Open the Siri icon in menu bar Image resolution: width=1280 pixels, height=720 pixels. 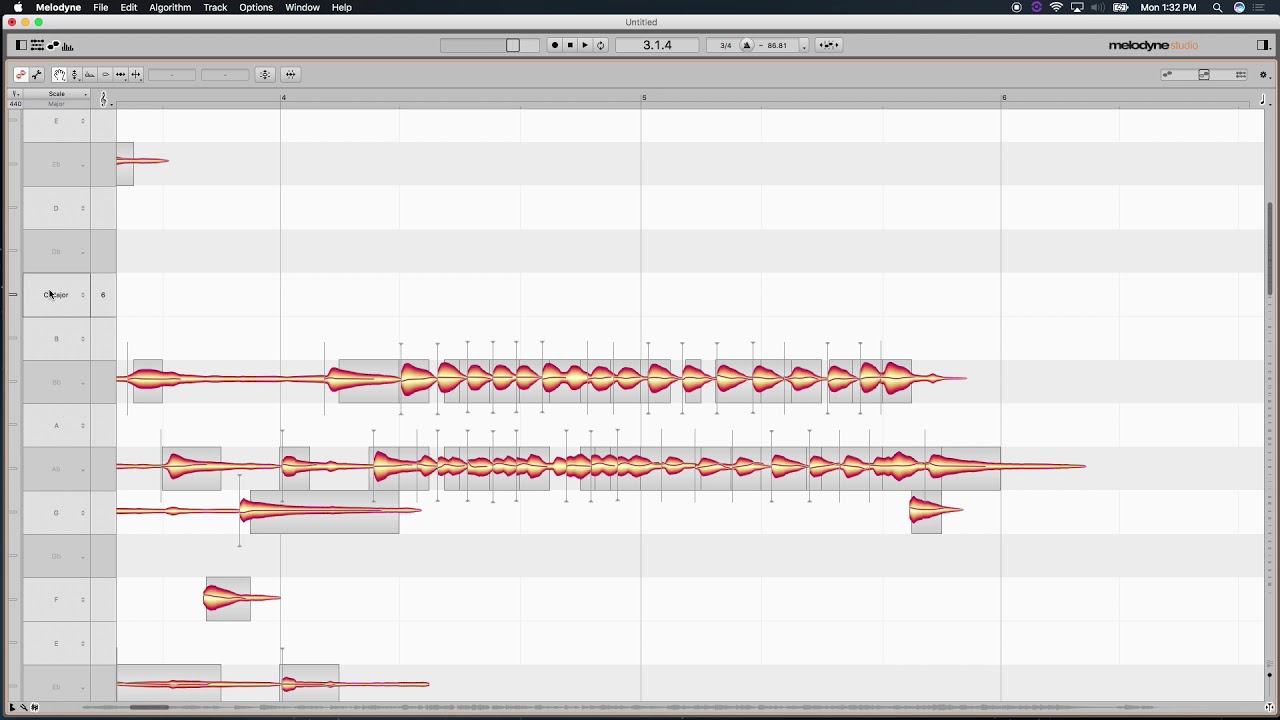pyautogui.click(x=1239, y=7)
